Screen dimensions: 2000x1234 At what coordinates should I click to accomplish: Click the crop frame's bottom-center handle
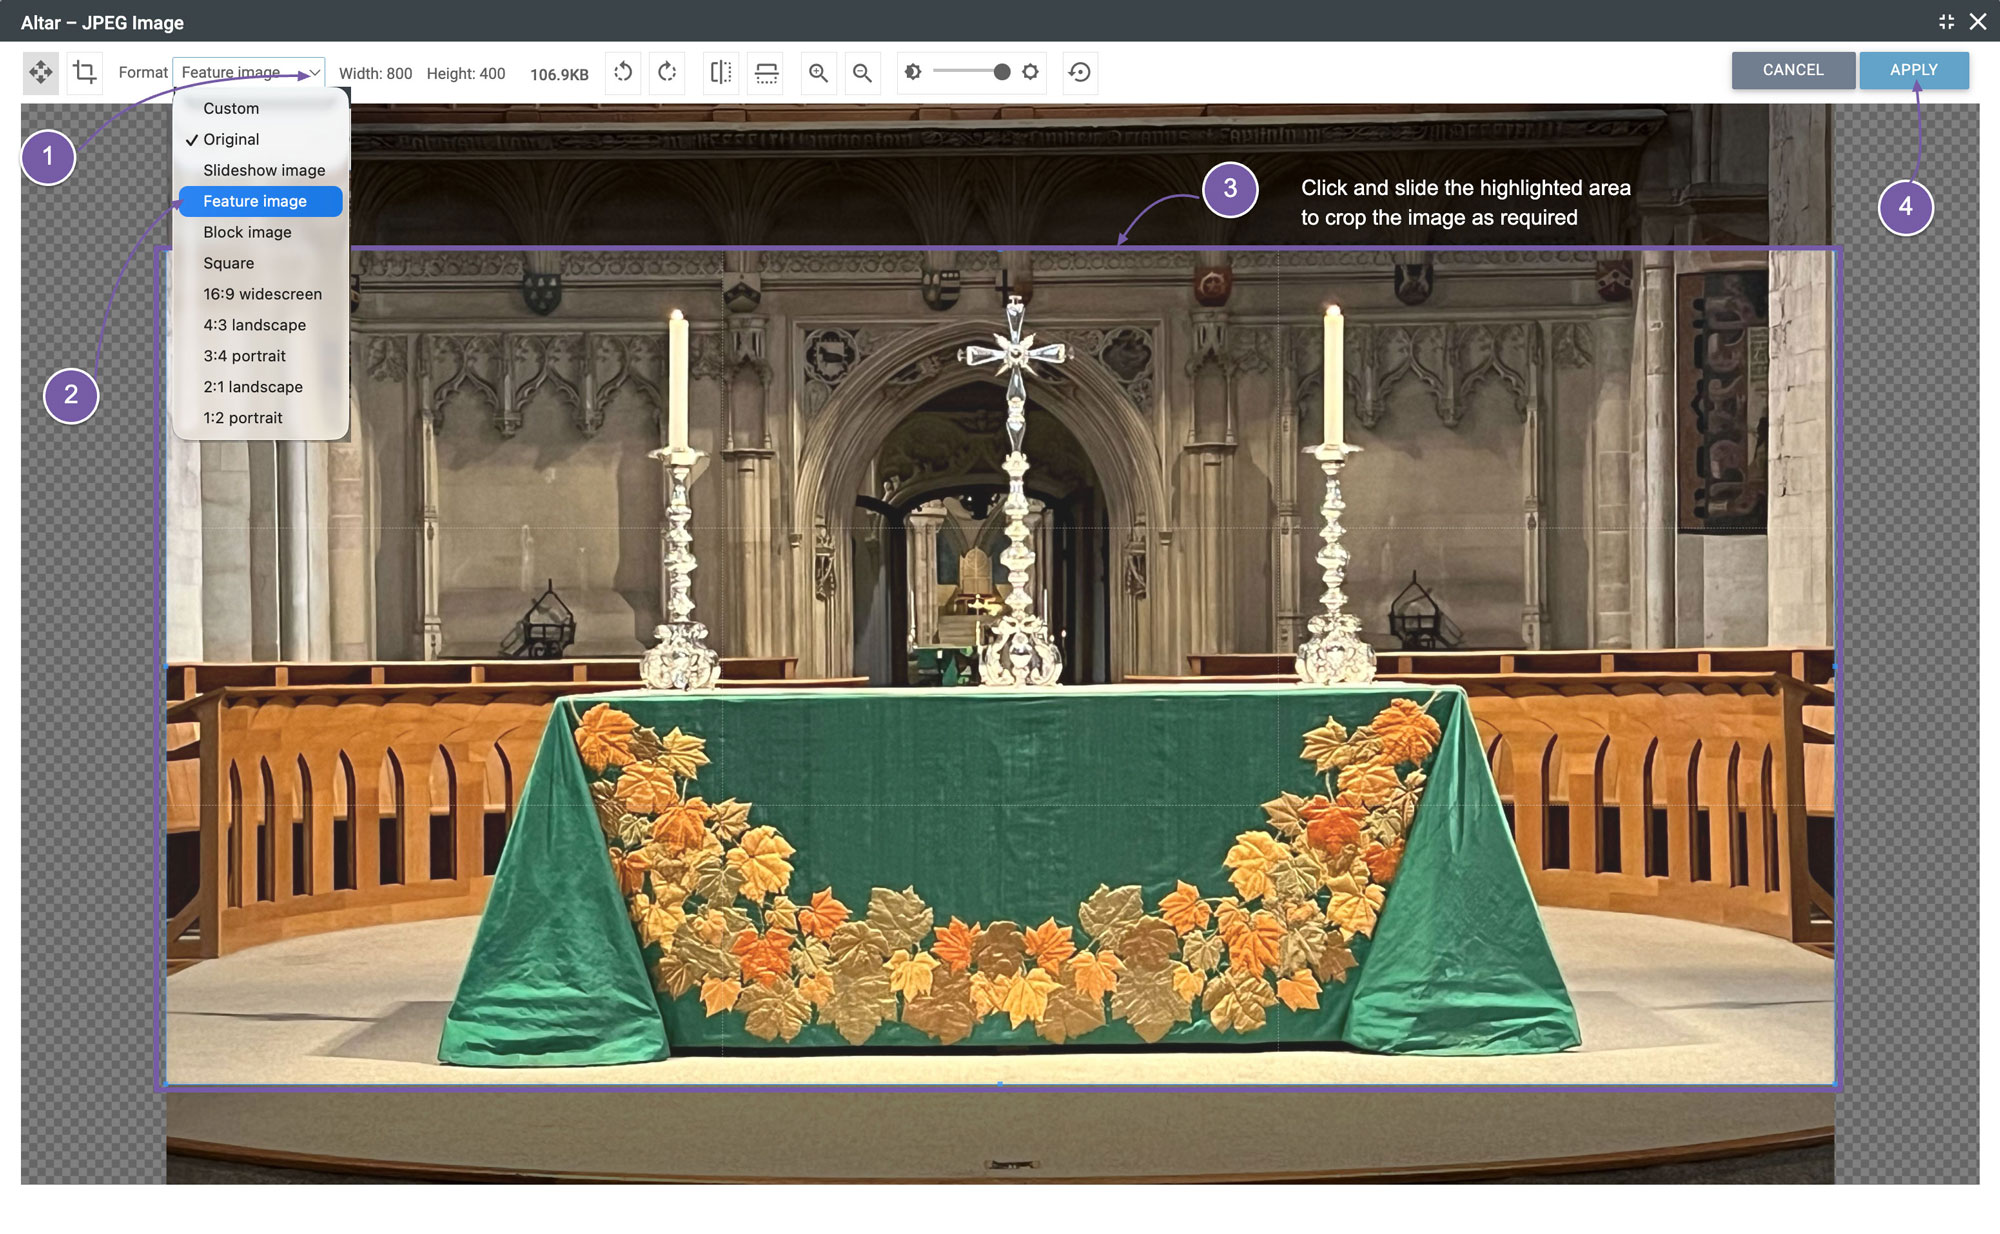(1000, 1085)
